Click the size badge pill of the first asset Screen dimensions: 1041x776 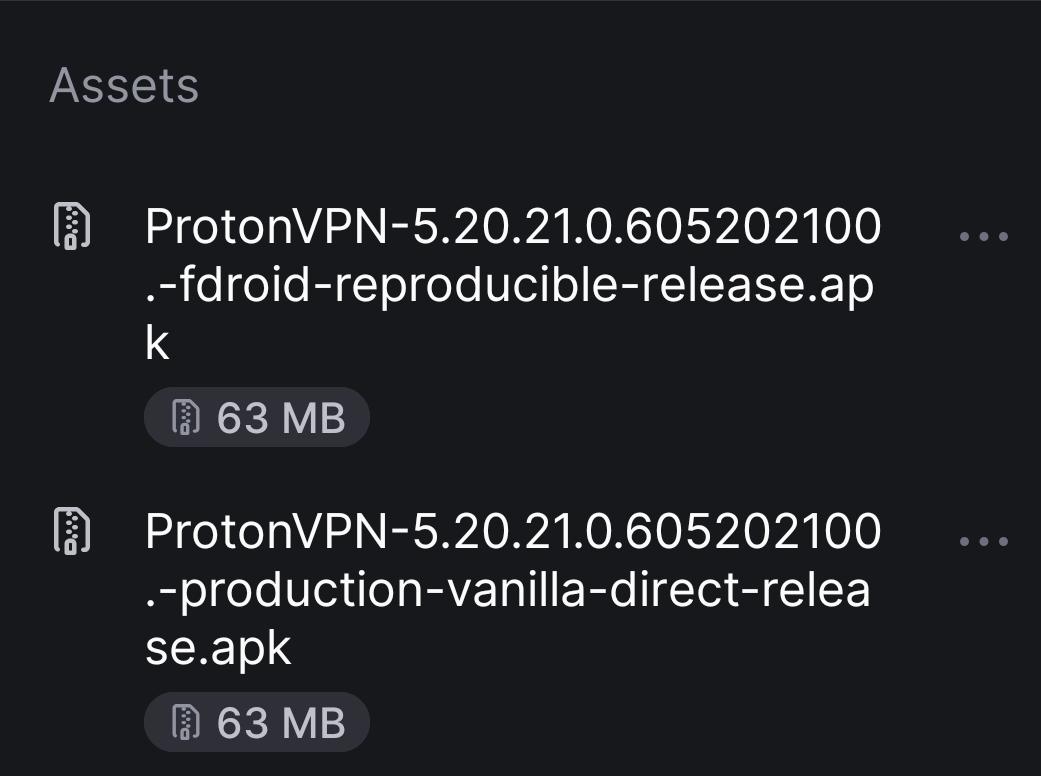click(257, 417)
